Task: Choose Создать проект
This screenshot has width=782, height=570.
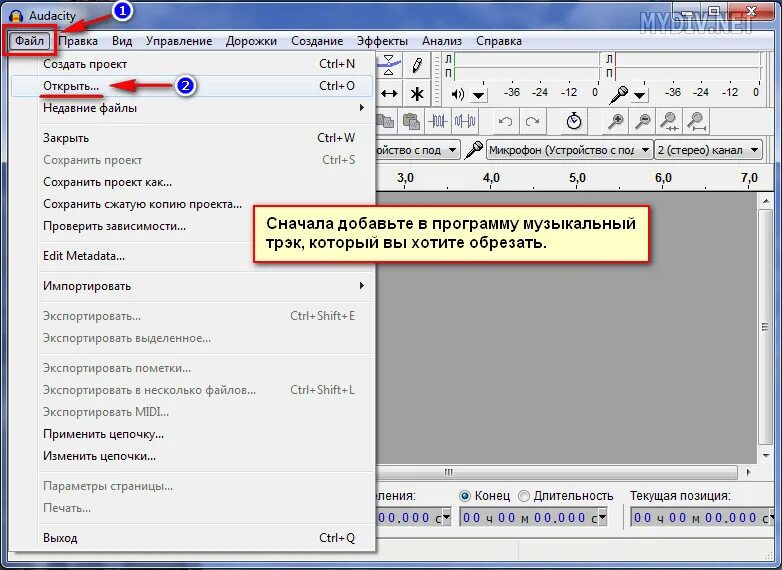Action: point(192,64)
